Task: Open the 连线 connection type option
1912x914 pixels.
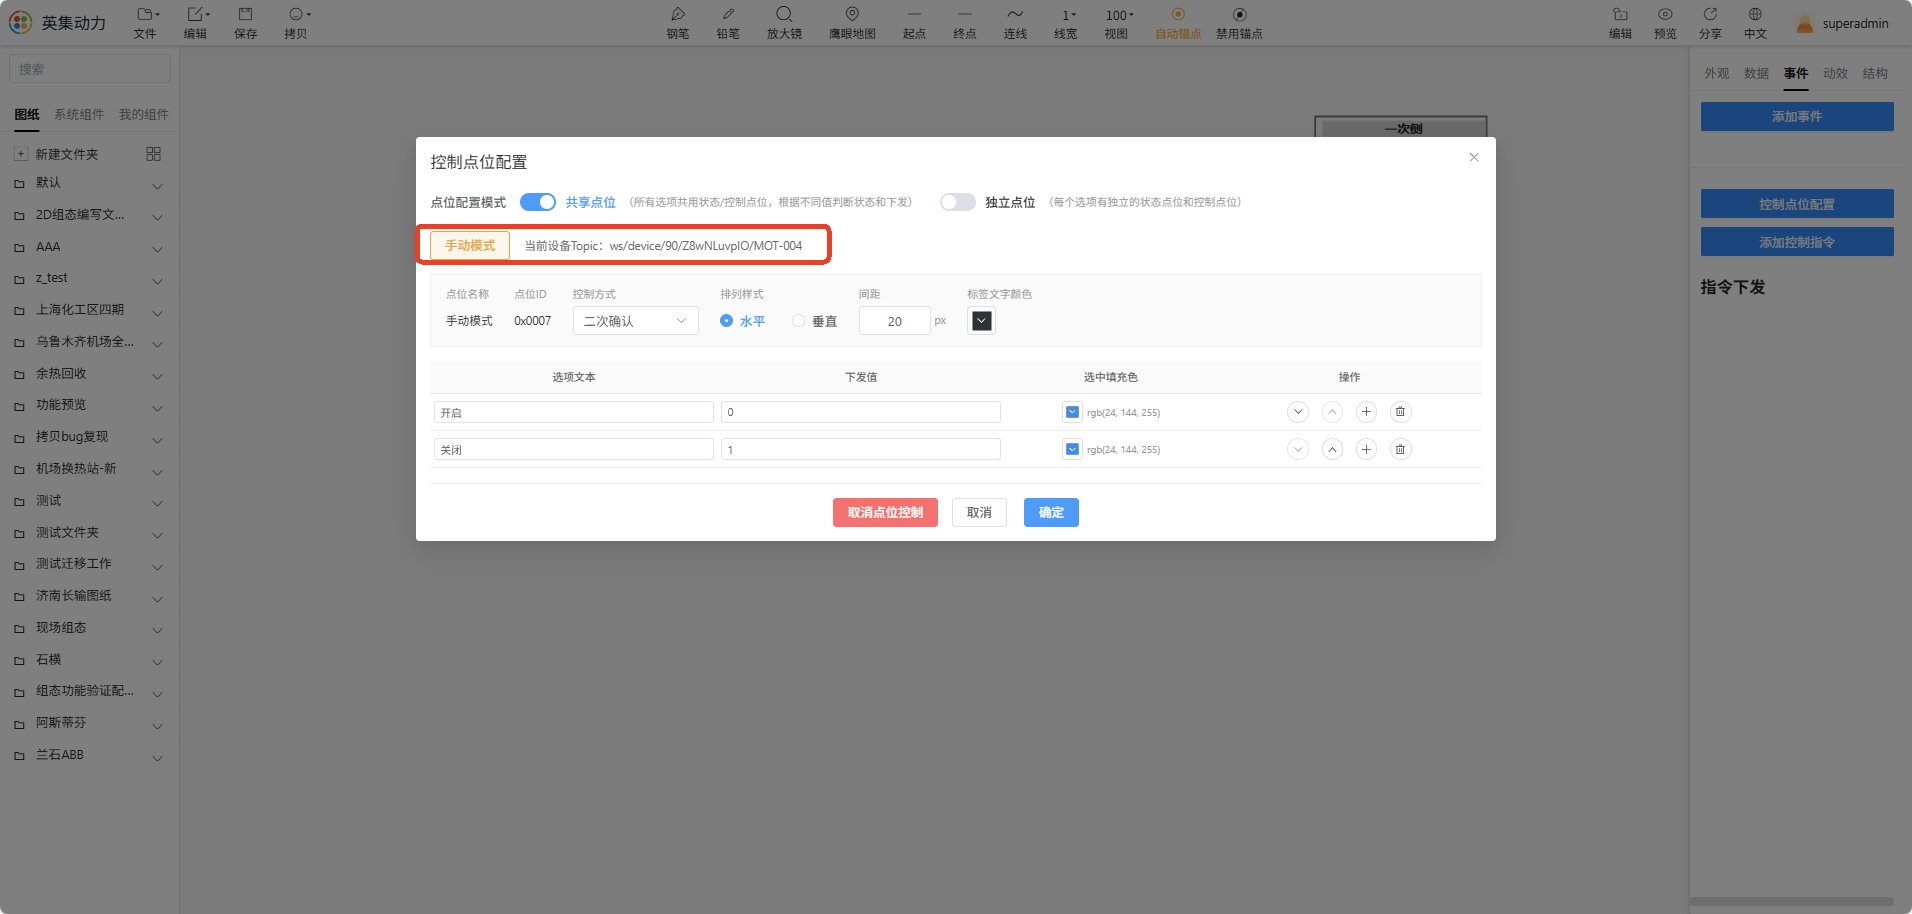Action: click(x=1015, y=23)
